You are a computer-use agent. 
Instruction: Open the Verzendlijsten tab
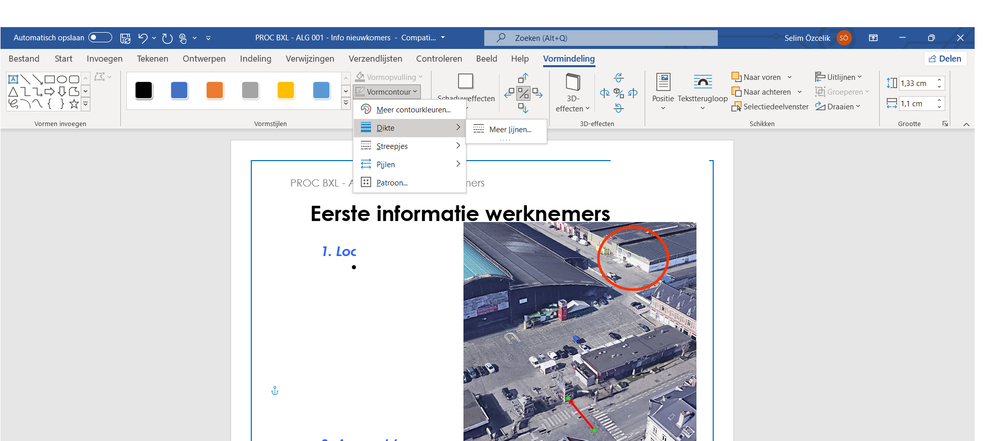tap(375, 59)
